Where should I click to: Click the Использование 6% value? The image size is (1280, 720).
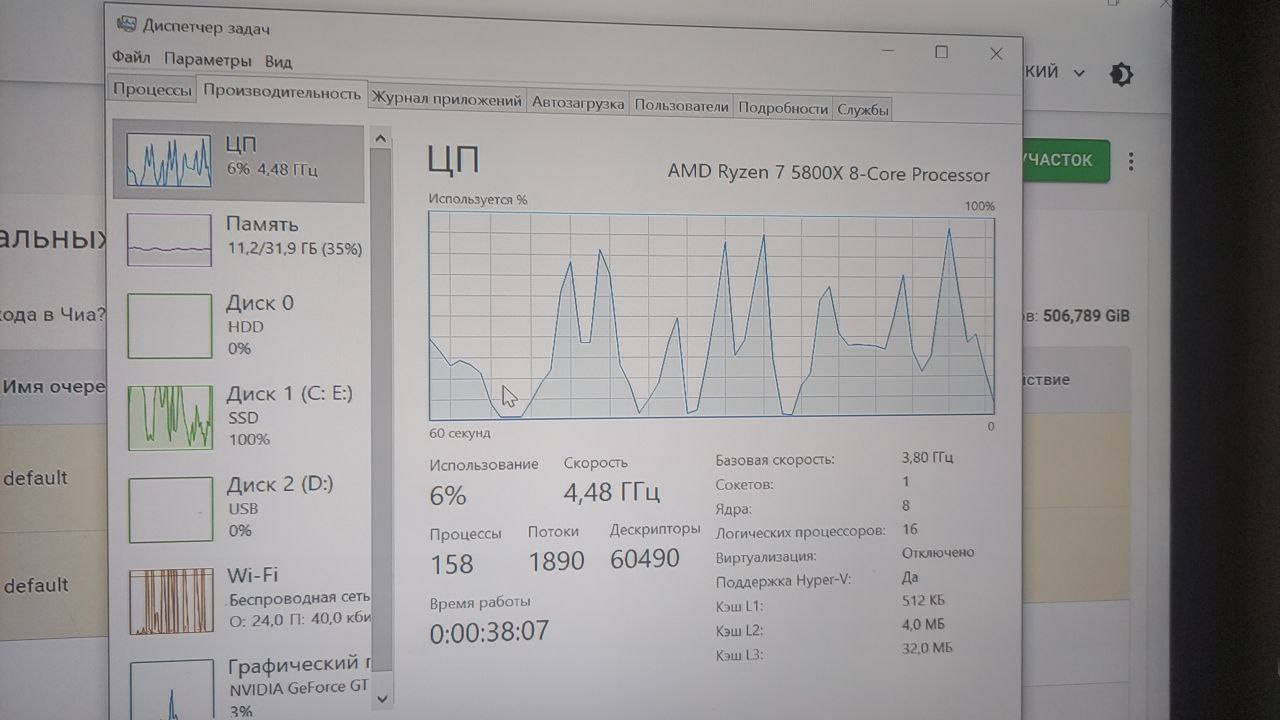click(x=448, y=495)
